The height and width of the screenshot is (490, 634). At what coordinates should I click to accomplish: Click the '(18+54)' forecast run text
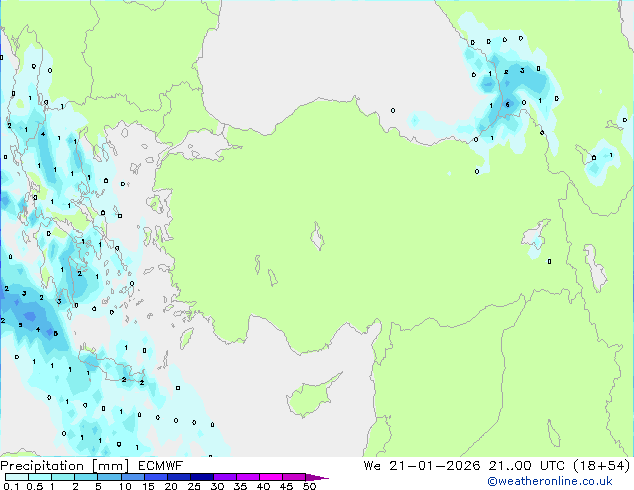602,466
